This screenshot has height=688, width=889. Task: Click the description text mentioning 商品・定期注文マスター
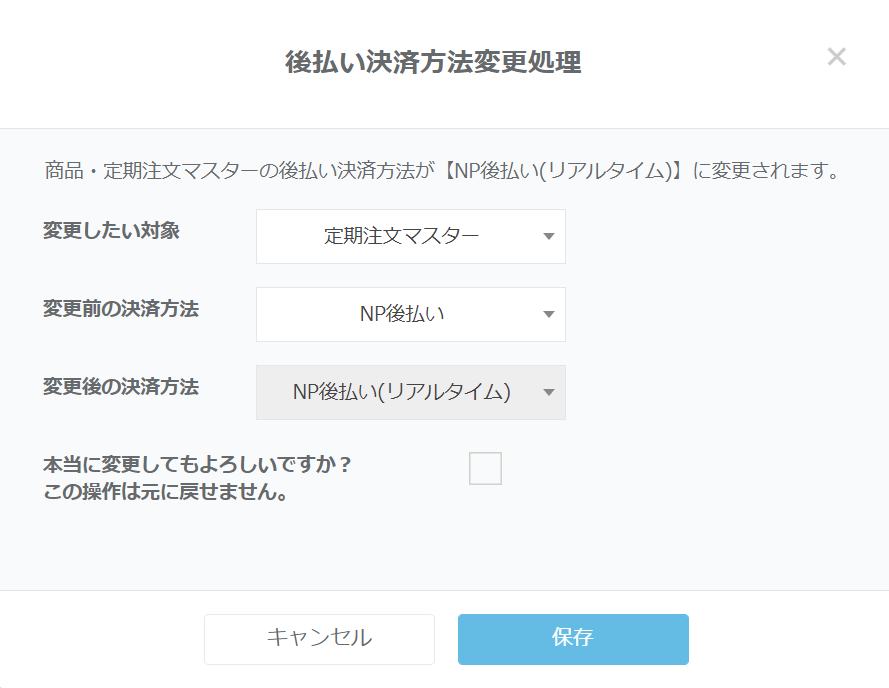[x=440, y=170]
